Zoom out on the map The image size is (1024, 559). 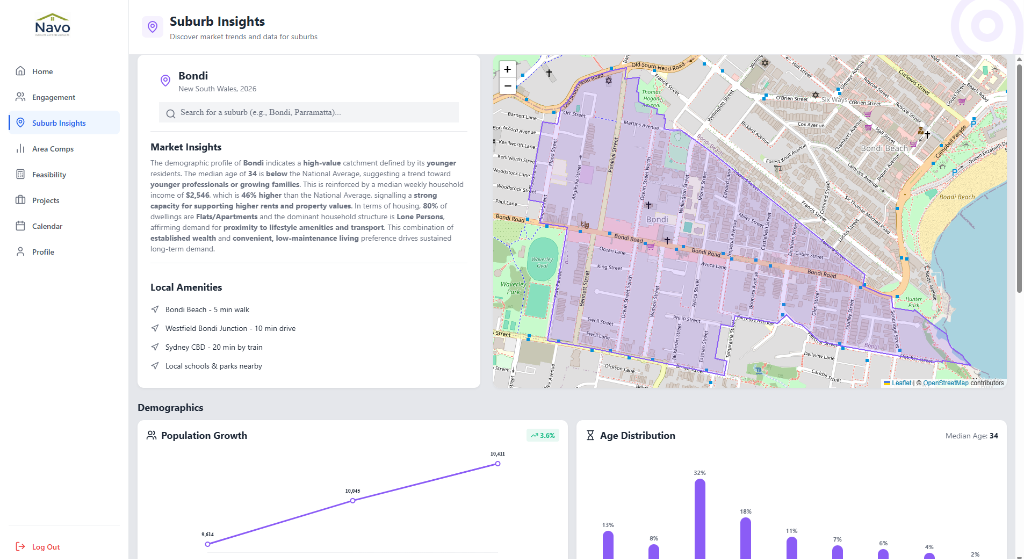coord(507,86)
